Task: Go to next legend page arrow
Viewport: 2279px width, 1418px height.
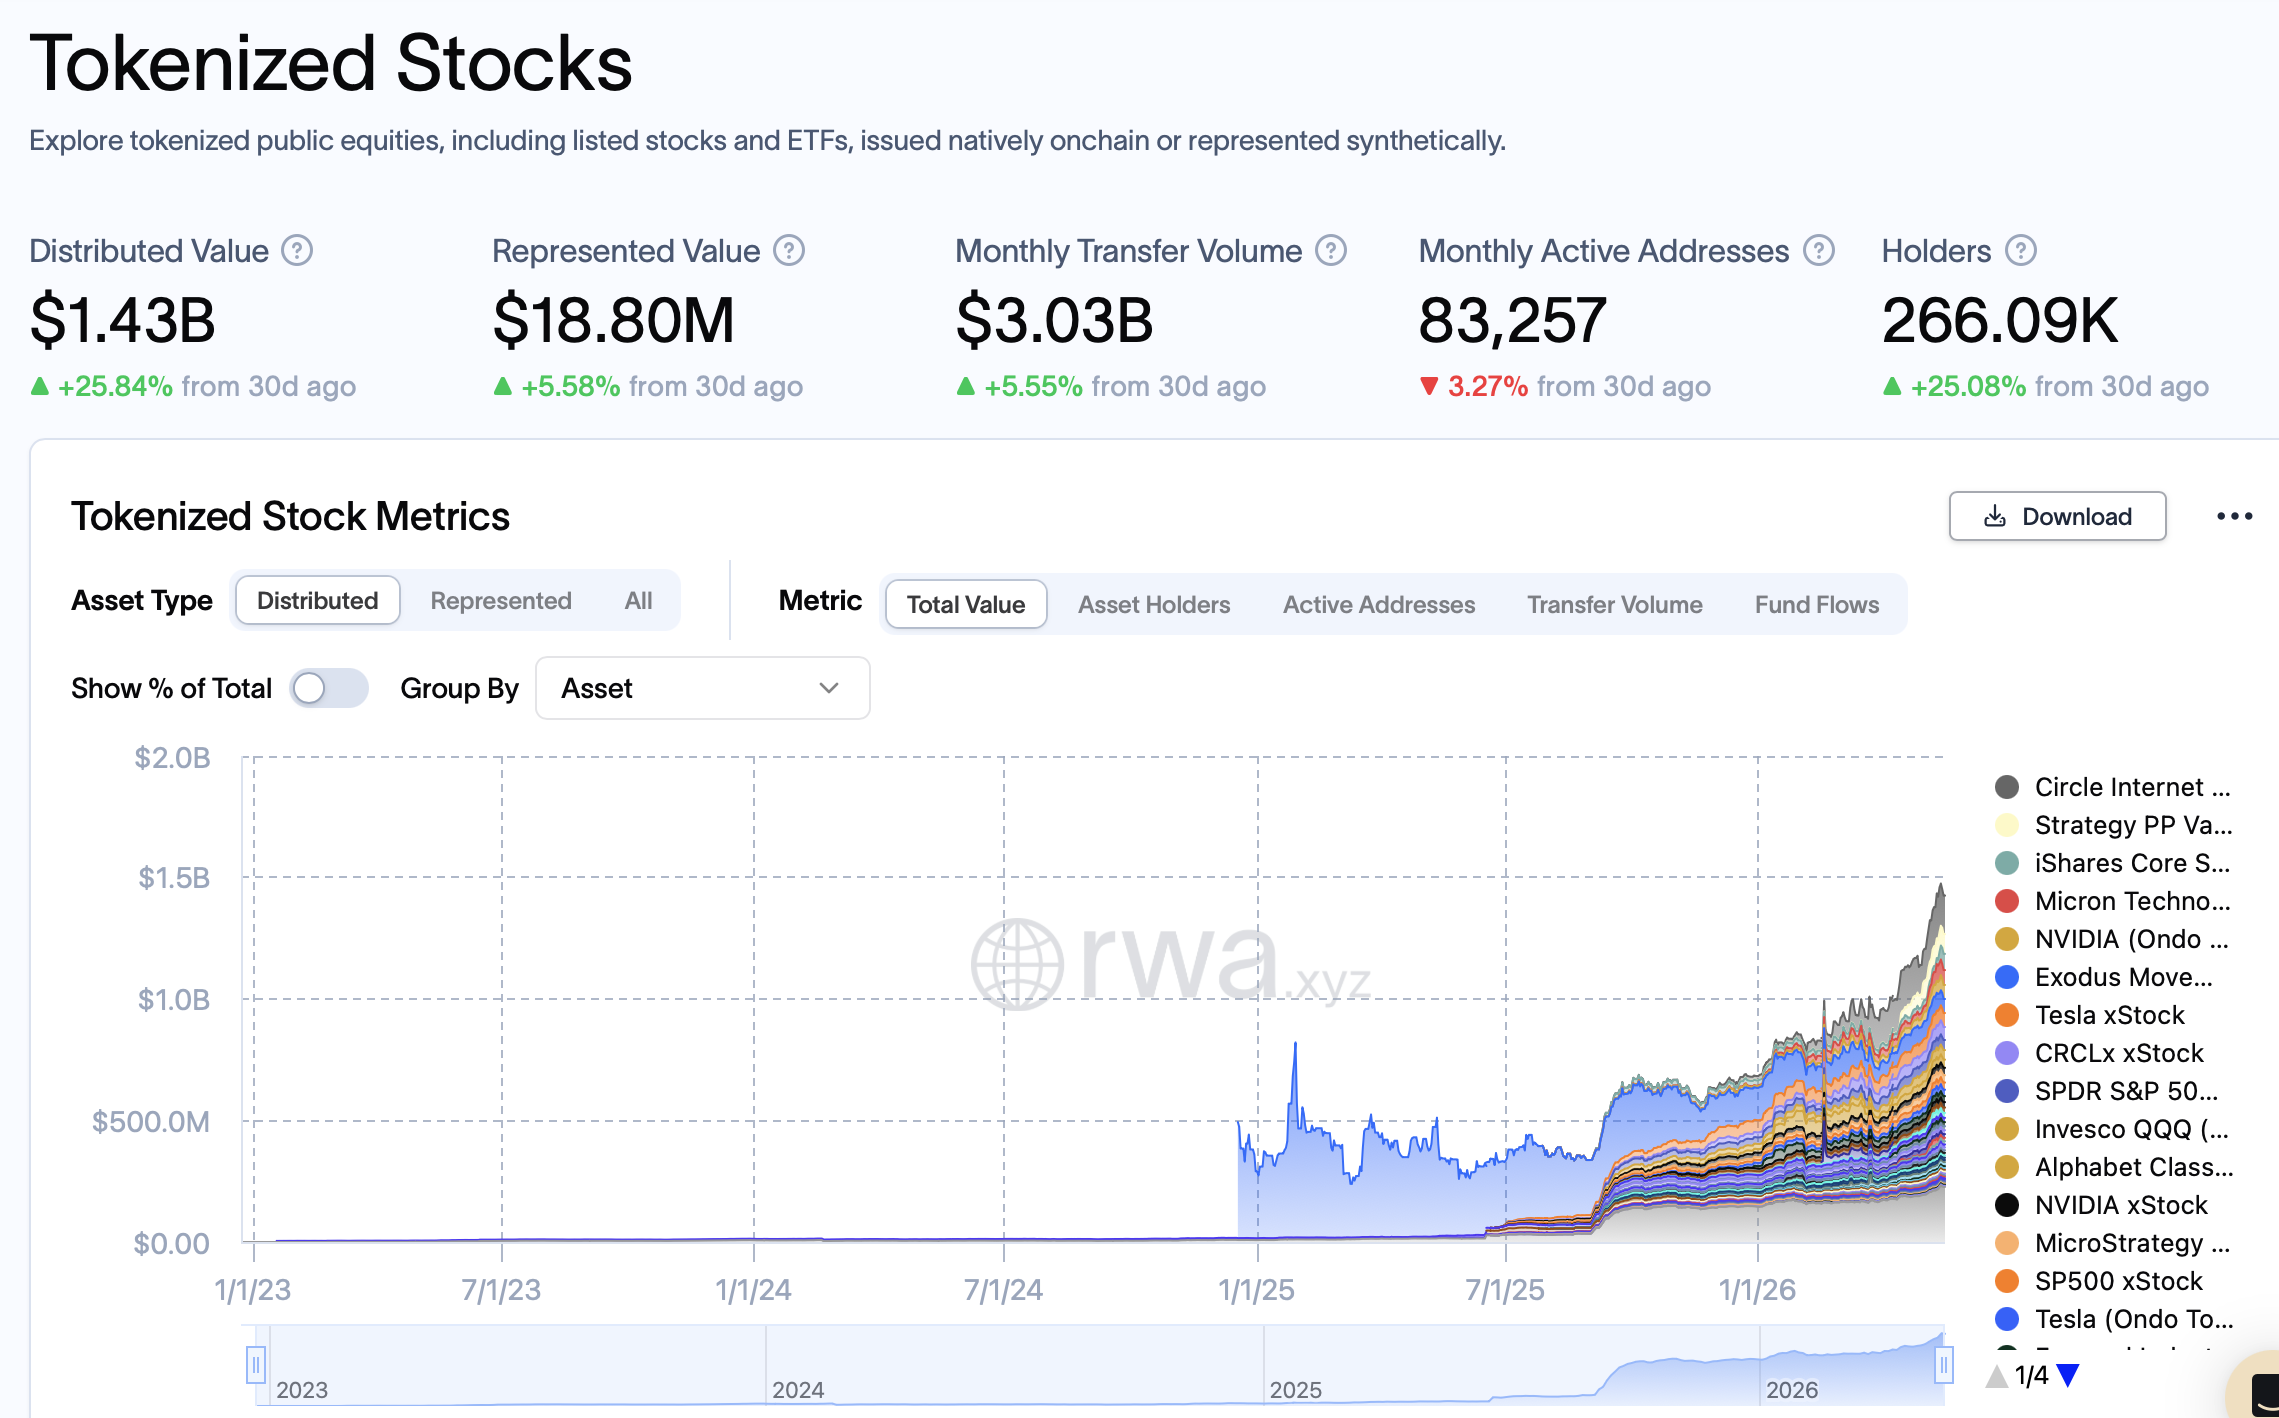Action: [x=2069, y=1376]
